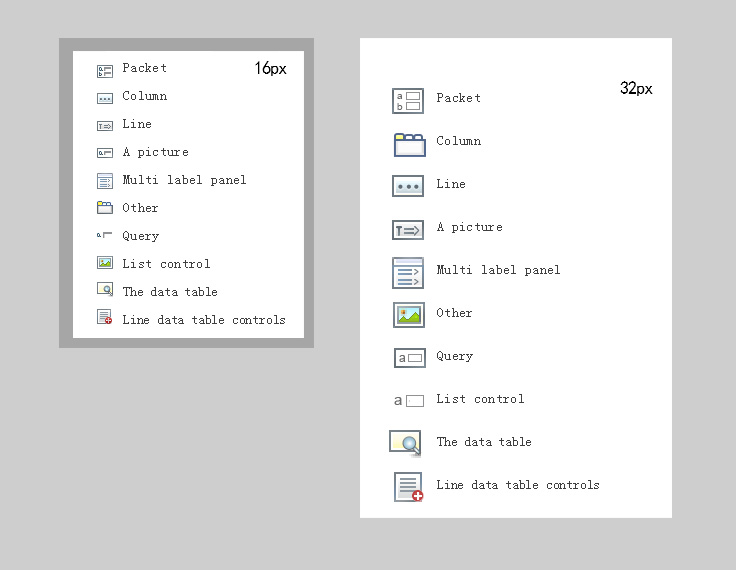Select the small Multi label panel icon

pyautogui.click(x=105, y=181)
